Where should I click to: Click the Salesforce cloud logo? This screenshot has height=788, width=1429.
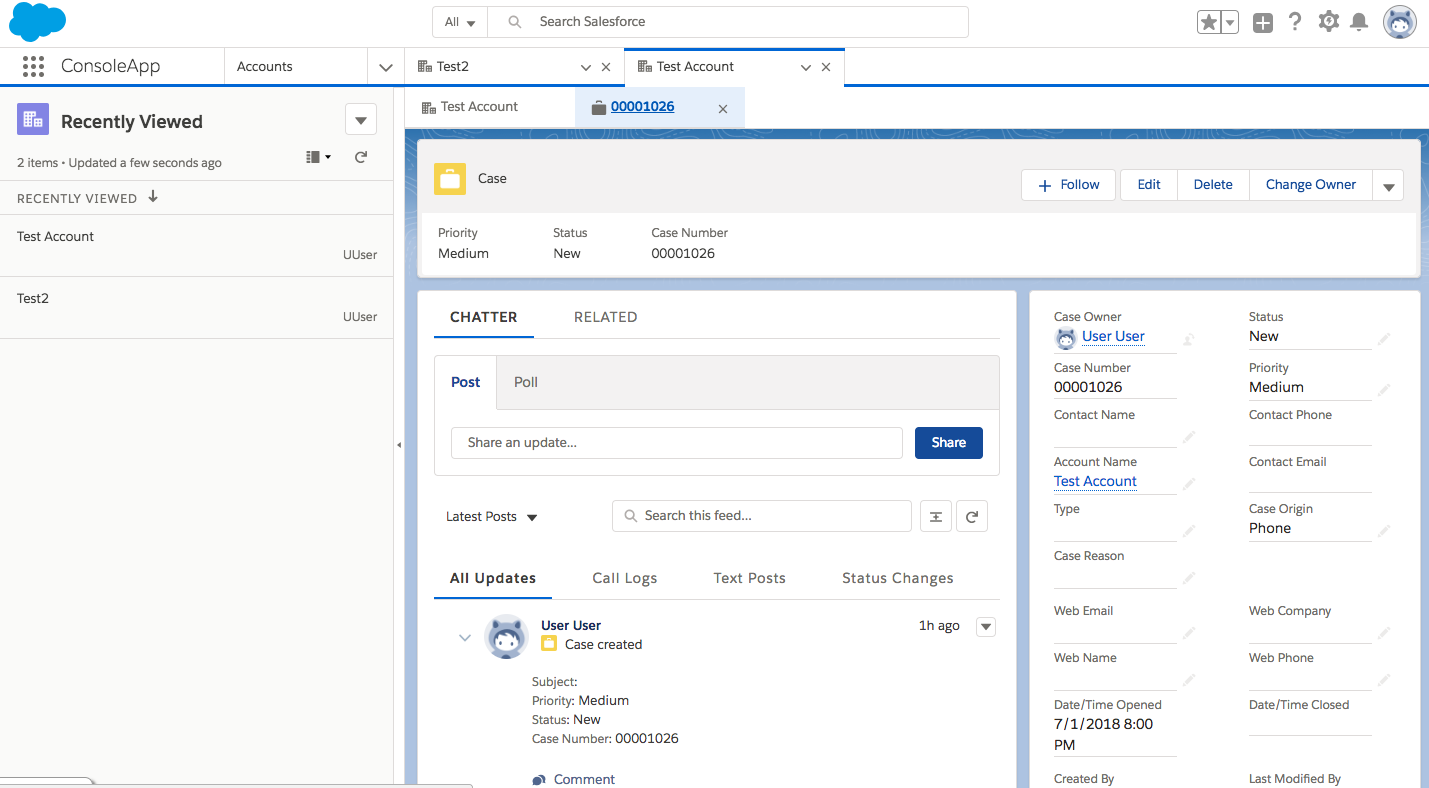click(37, 22)
